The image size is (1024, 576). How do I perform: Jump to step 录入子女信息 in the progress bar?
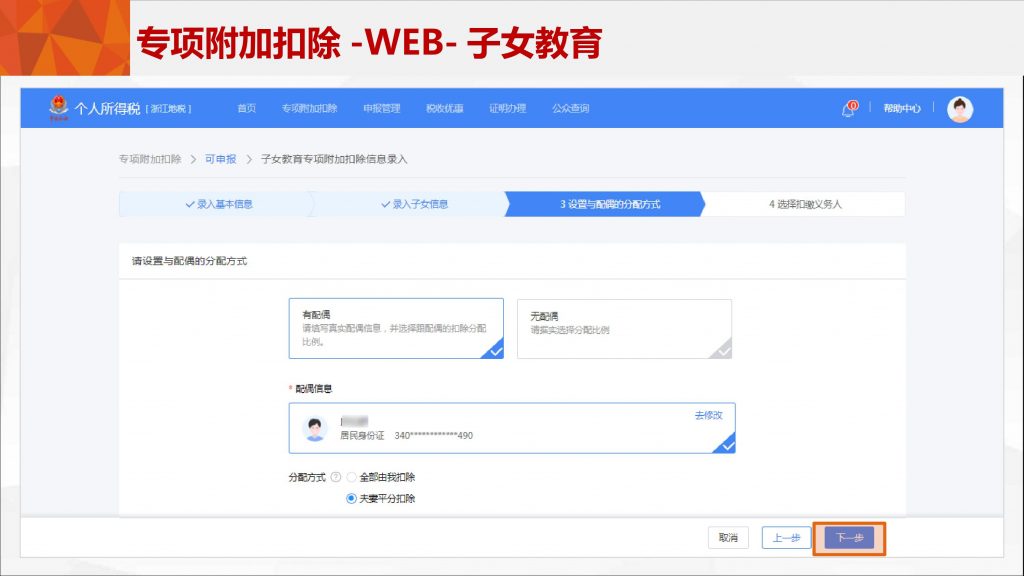click(413, 204)
